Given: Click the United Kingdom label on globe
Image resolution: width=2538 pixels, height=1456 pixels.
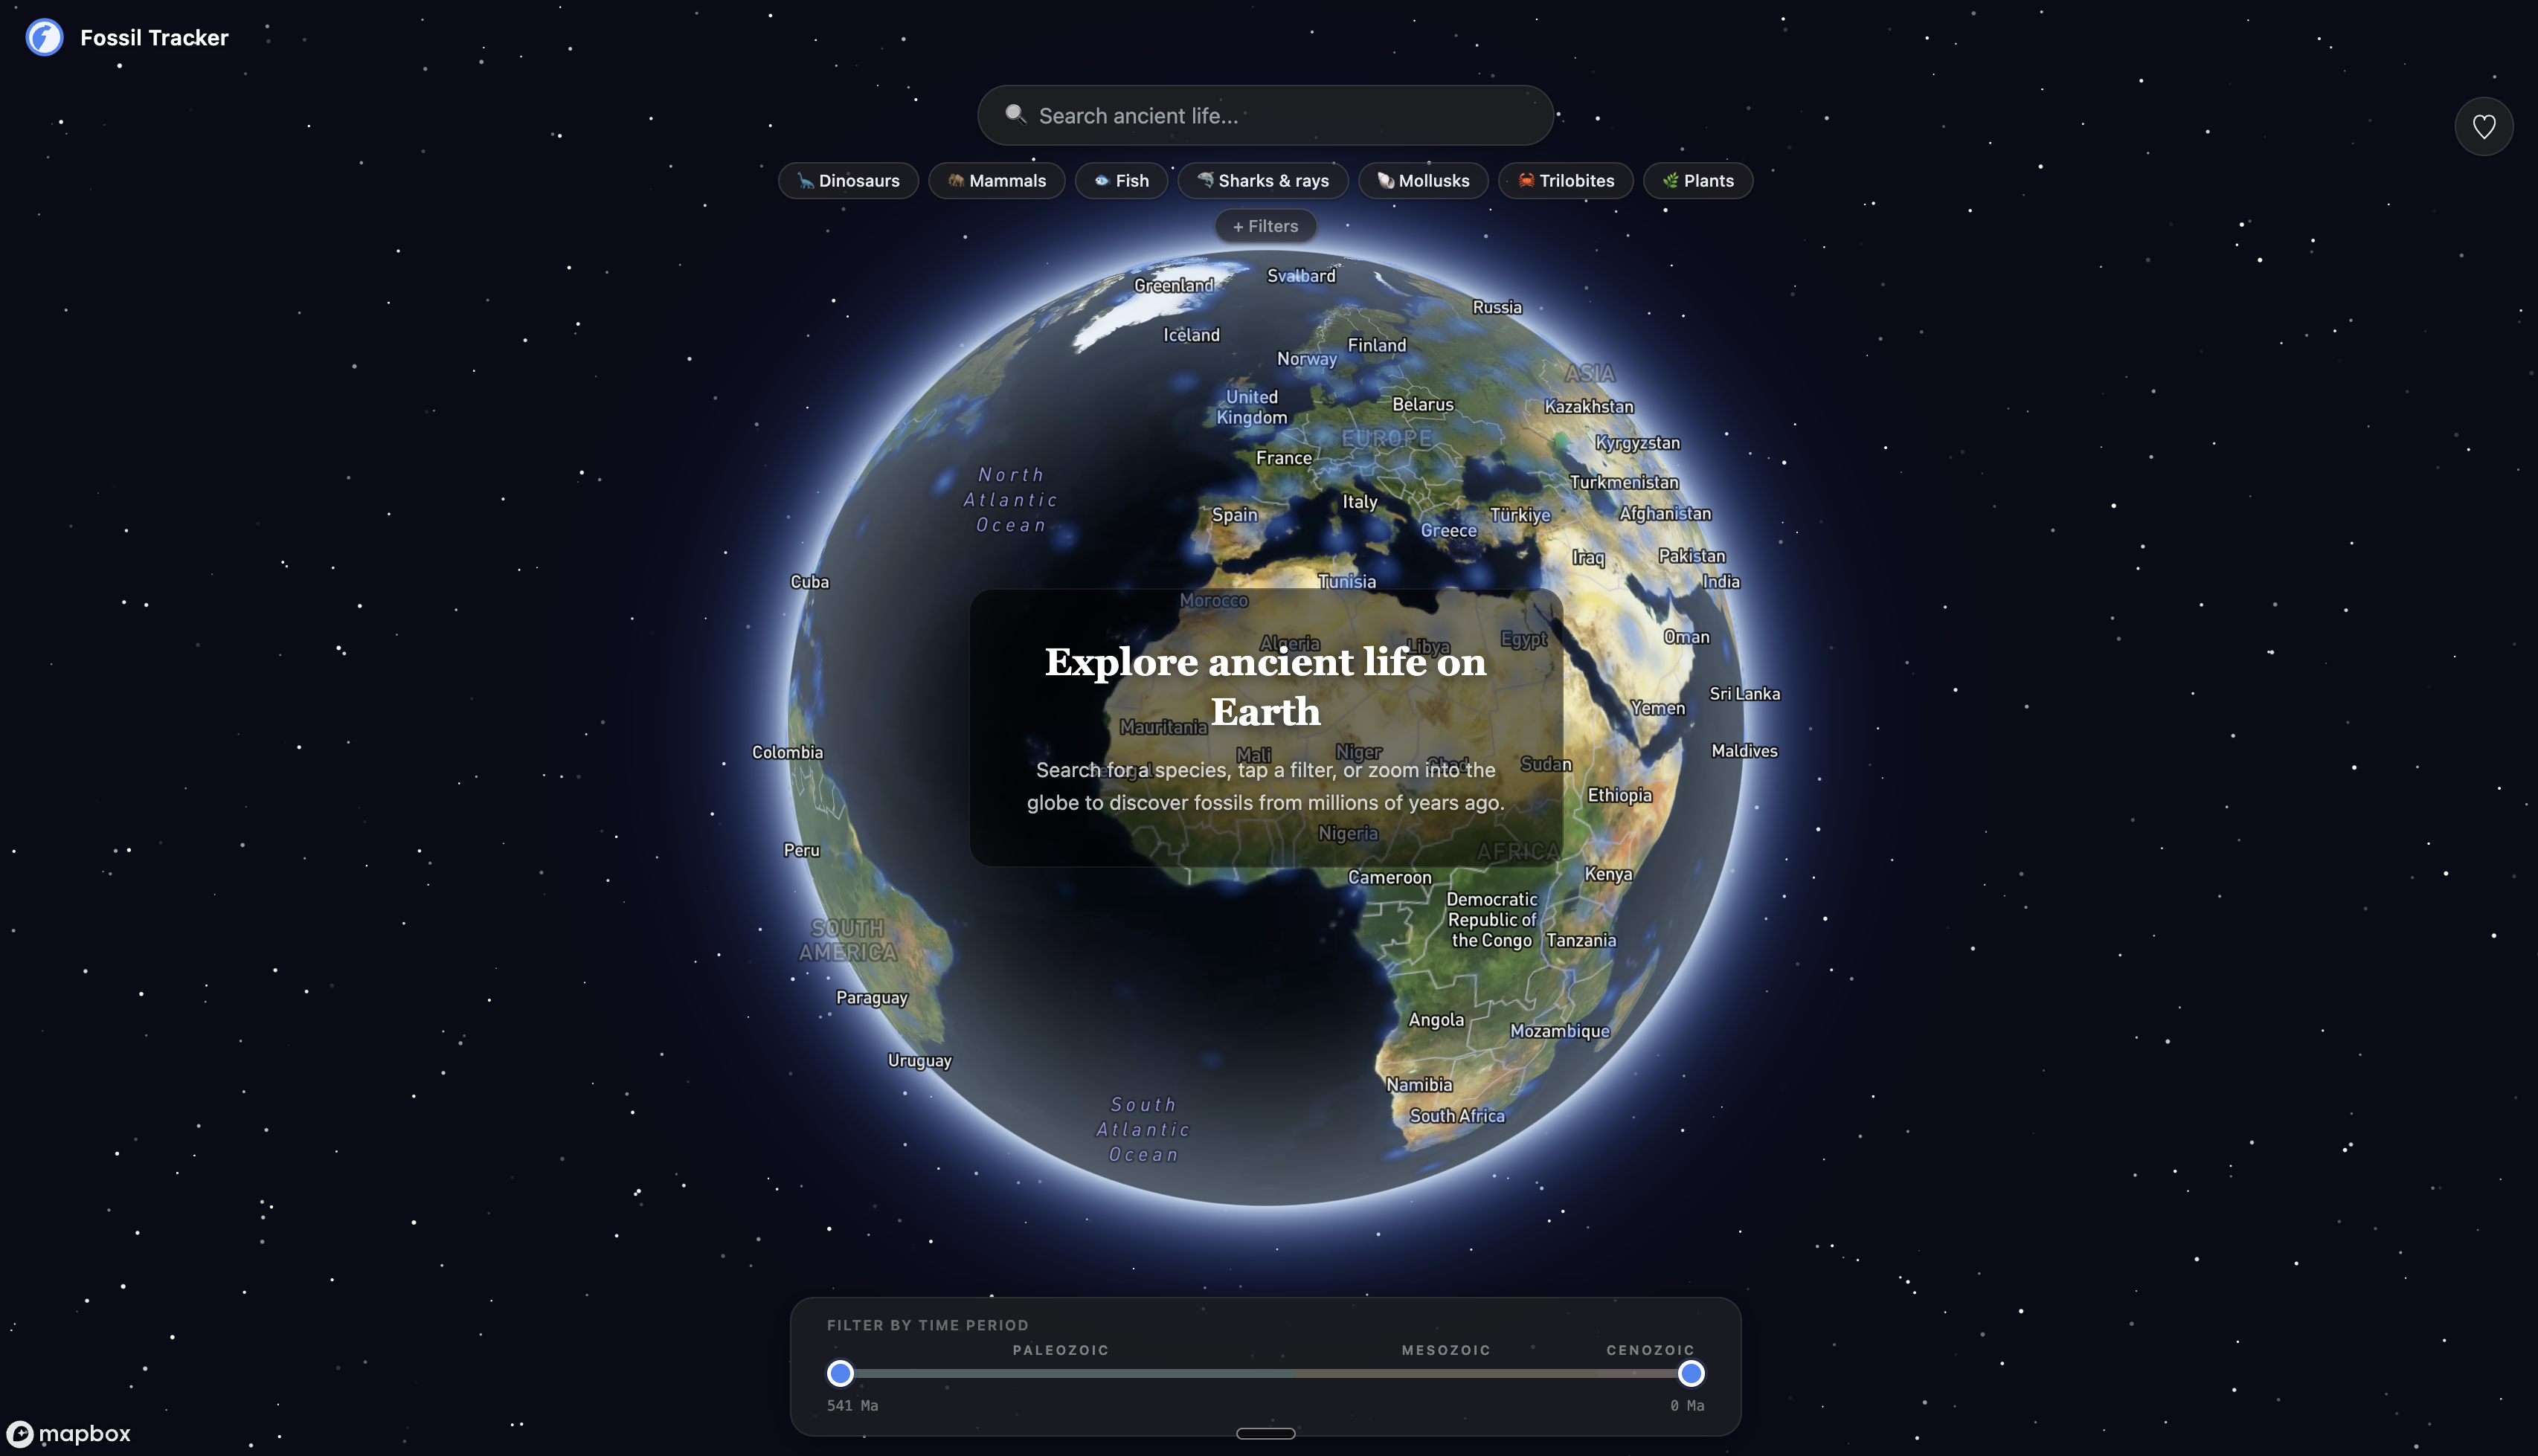Looking at the screenshot, I should pos(1251,407).
